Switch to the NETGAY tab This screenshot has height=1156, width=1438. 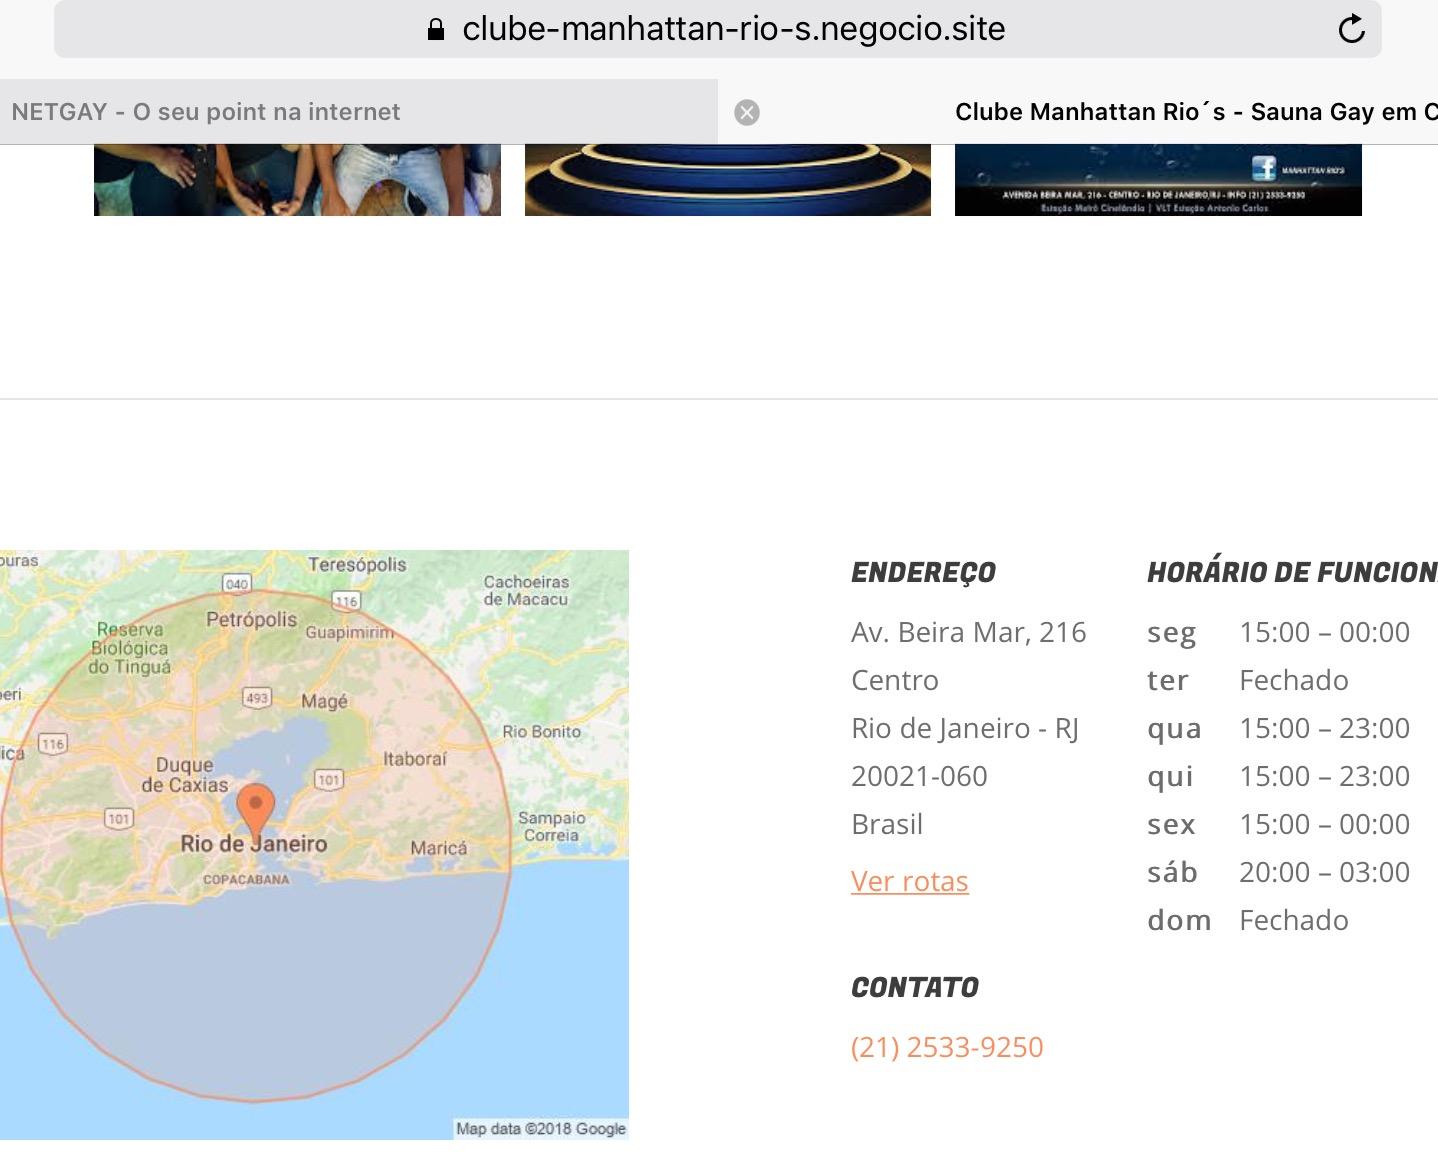pyautogui.click(x=359, y=112)
